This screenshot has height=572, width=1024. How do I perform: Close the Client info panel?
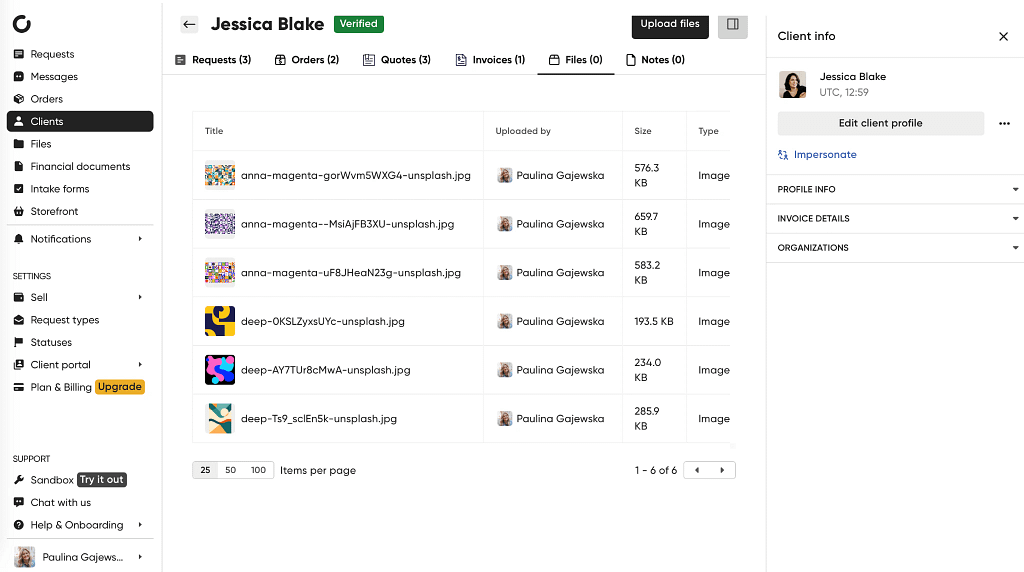pos(1004,37)
